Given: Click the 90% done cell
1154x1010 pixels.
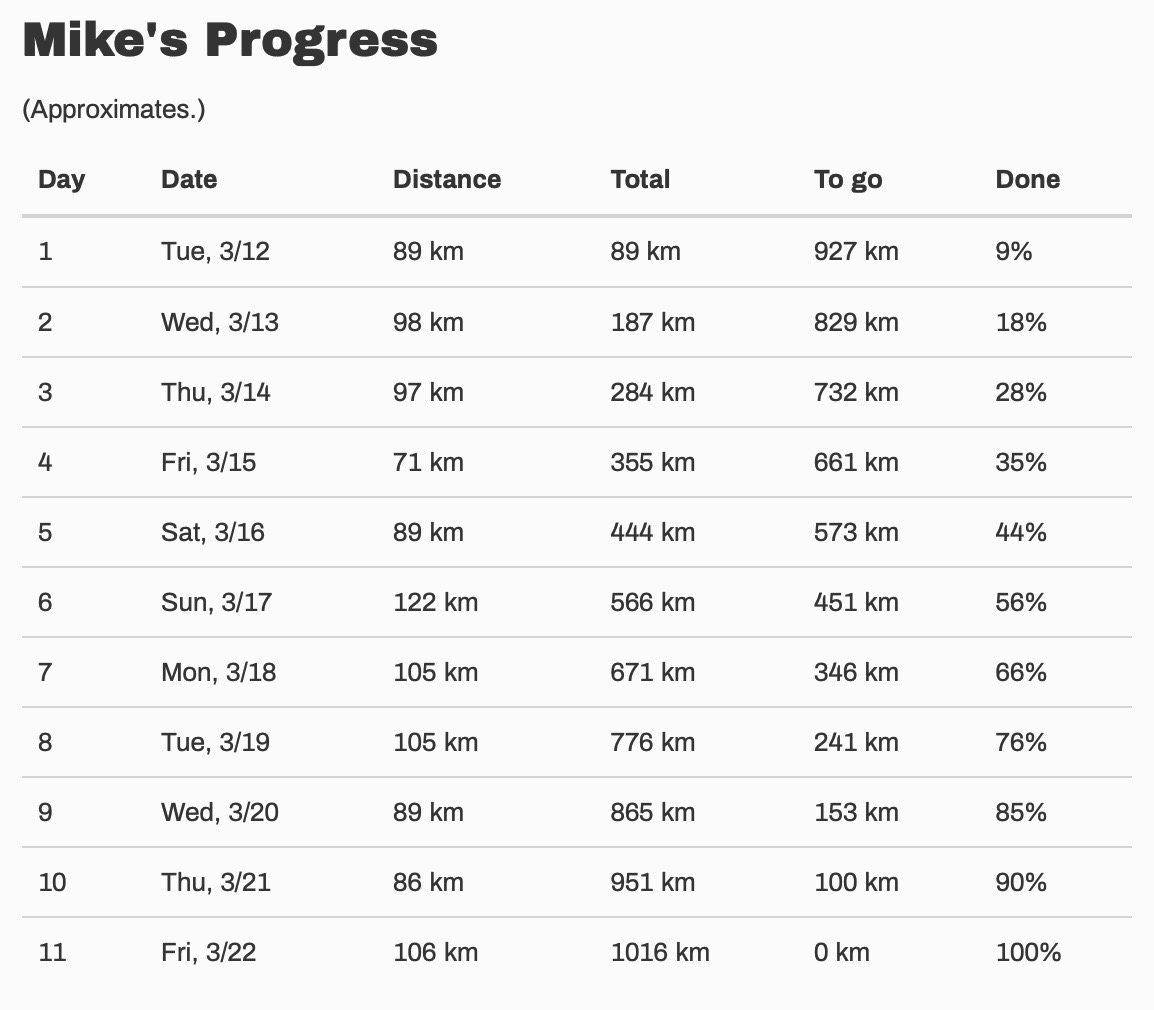Looking at the screenshot, I should coord(1021,882).
